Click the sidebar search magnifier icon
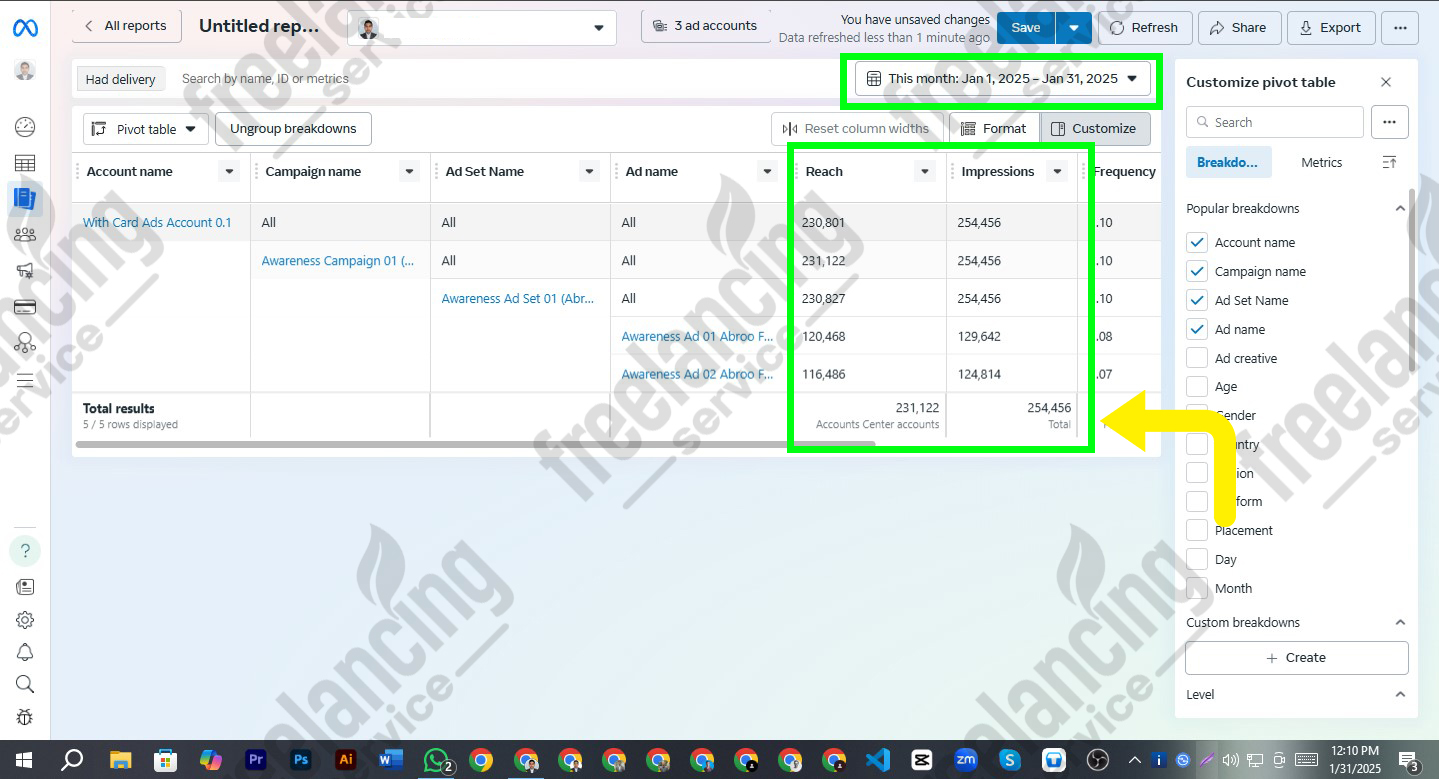1439x779 pixels. [x=25, y=684]
